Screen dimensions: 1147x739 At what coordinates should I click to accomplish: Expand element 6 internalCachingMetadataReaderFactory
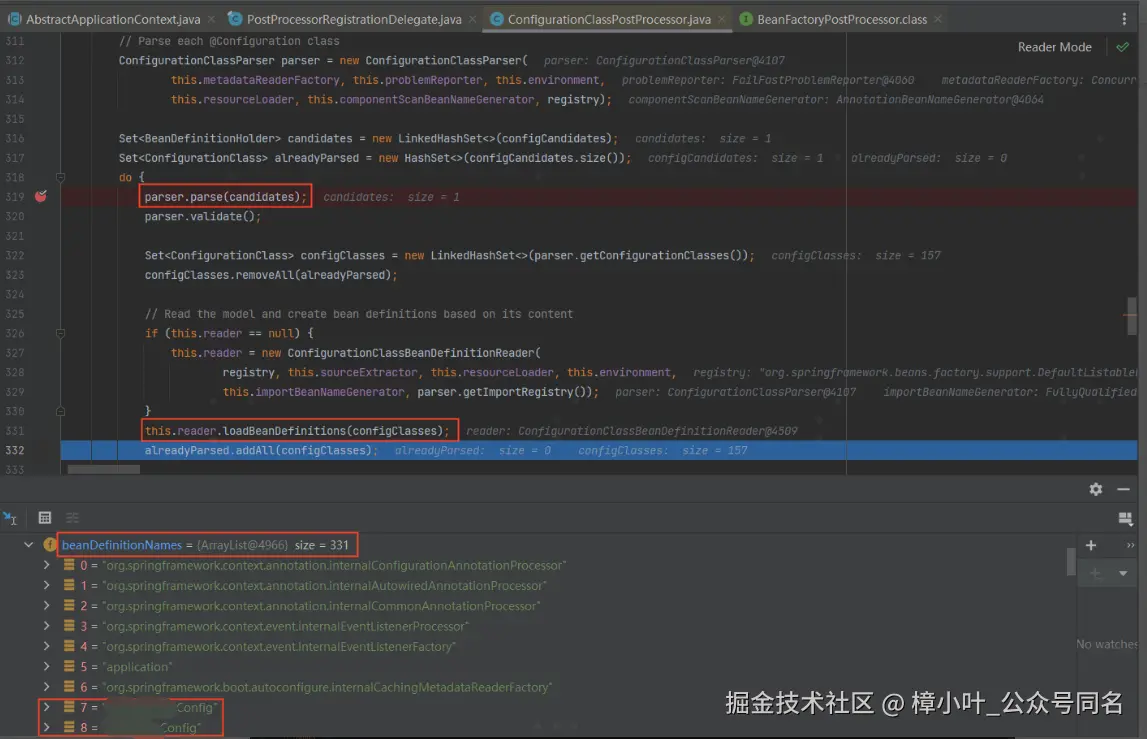(x=47, y=687)
